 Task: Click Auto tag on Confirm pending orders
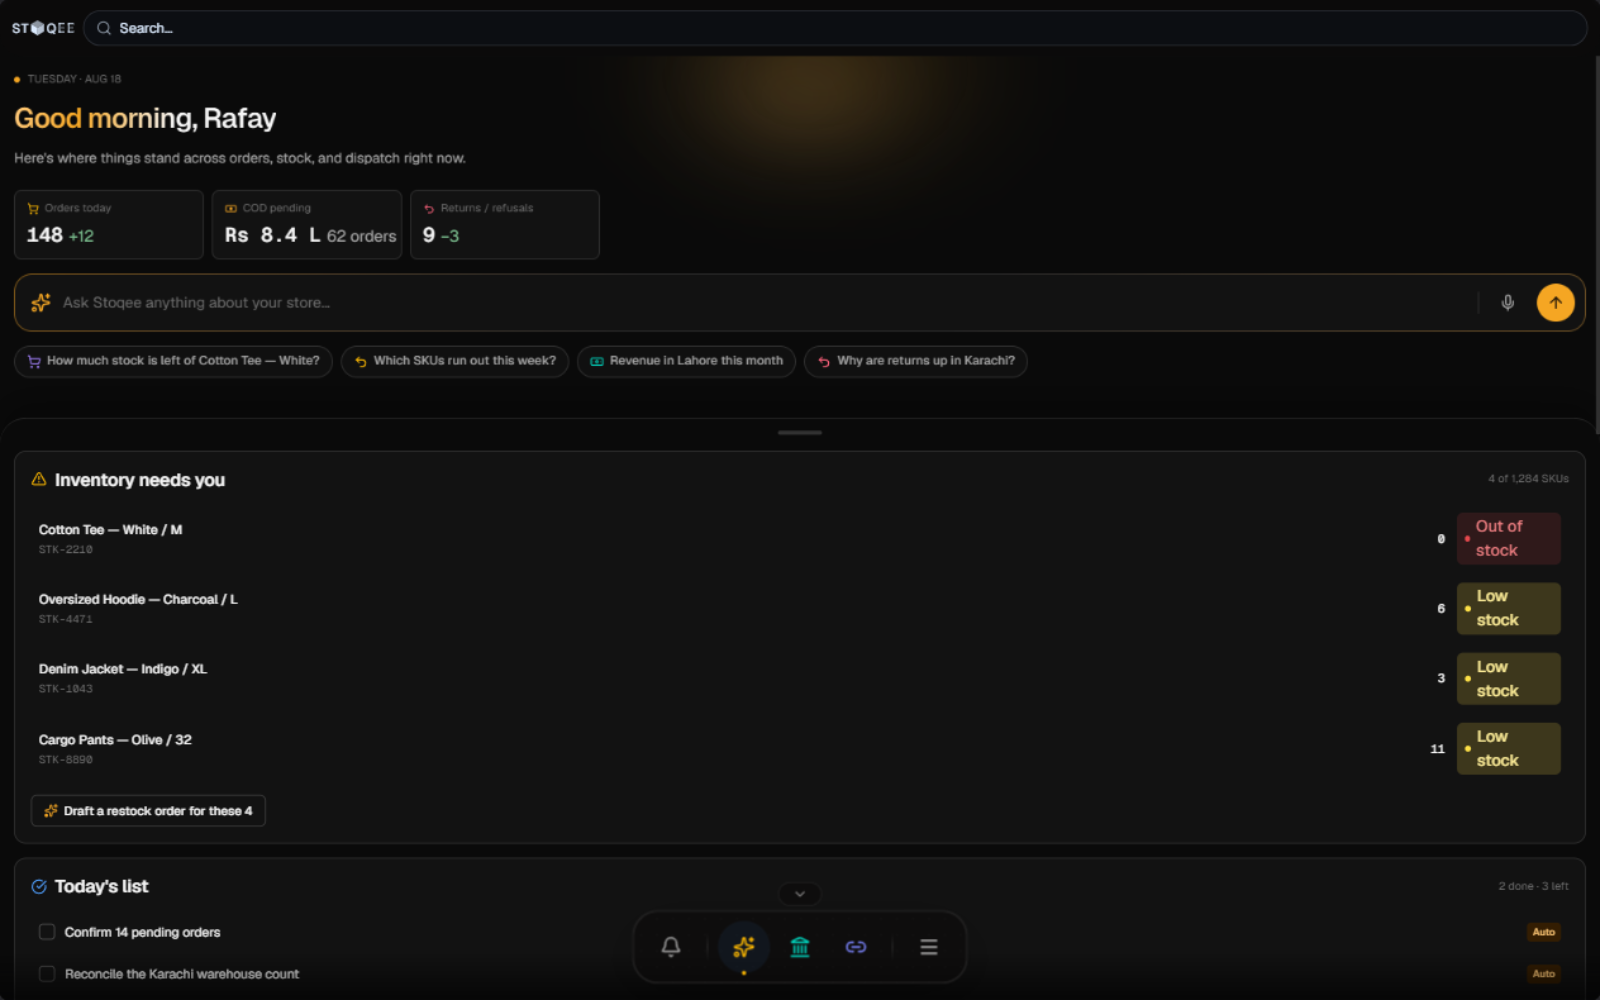click(1544, 932)
